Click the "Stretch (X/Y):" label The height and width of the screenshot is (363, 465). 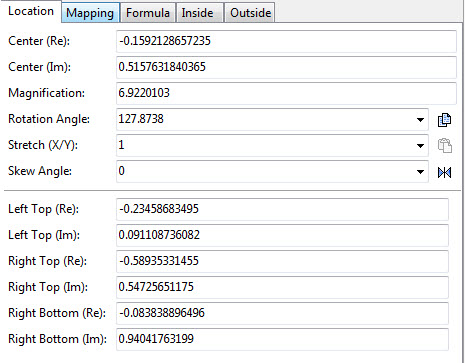[43, 145]
